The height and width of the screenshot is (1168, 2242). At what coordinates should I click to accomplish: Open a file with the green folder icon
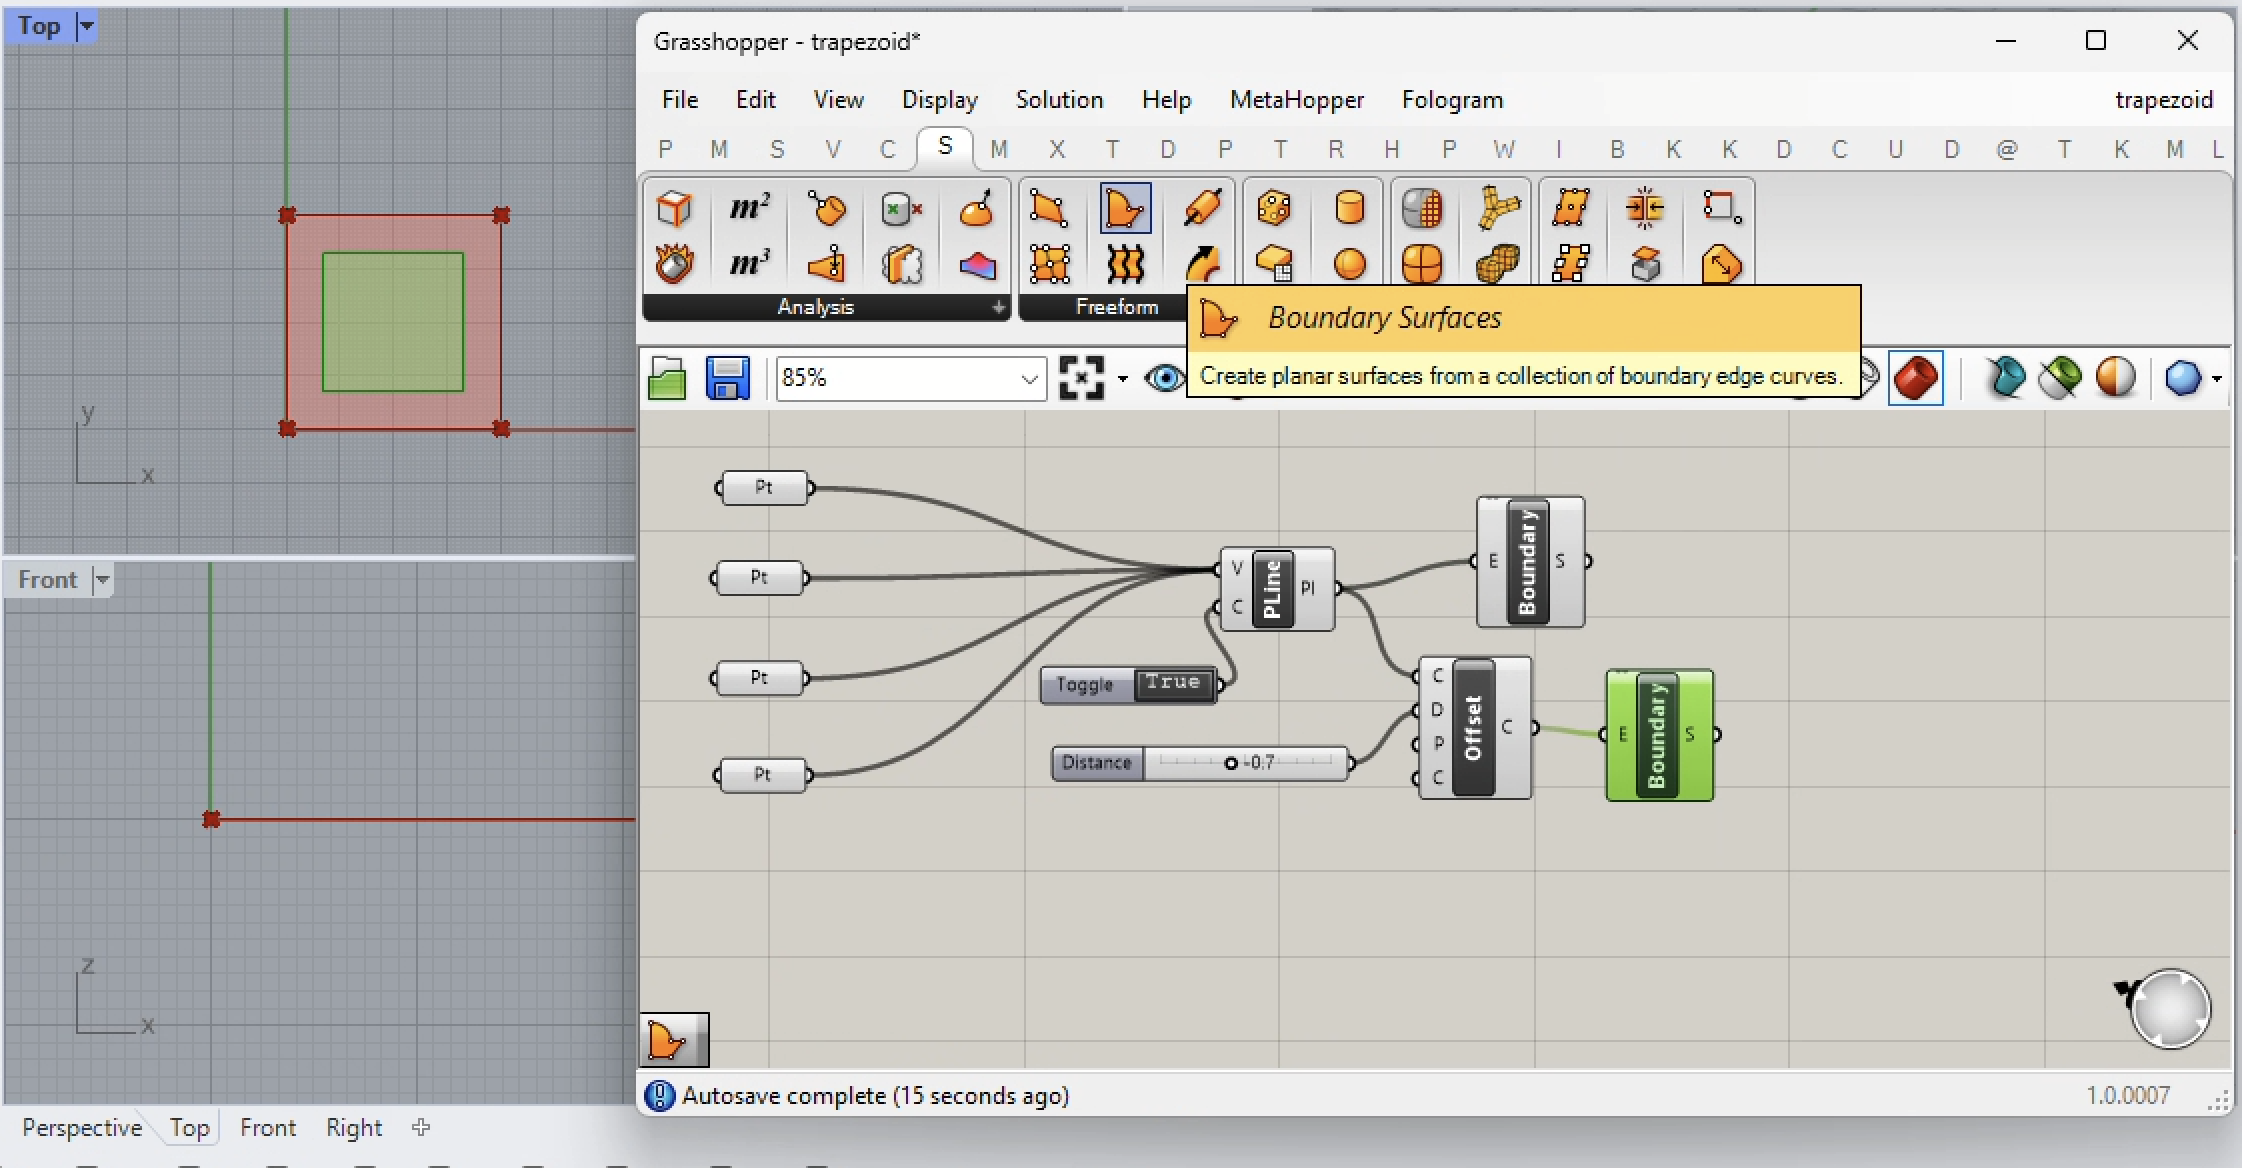click(667, 379)
